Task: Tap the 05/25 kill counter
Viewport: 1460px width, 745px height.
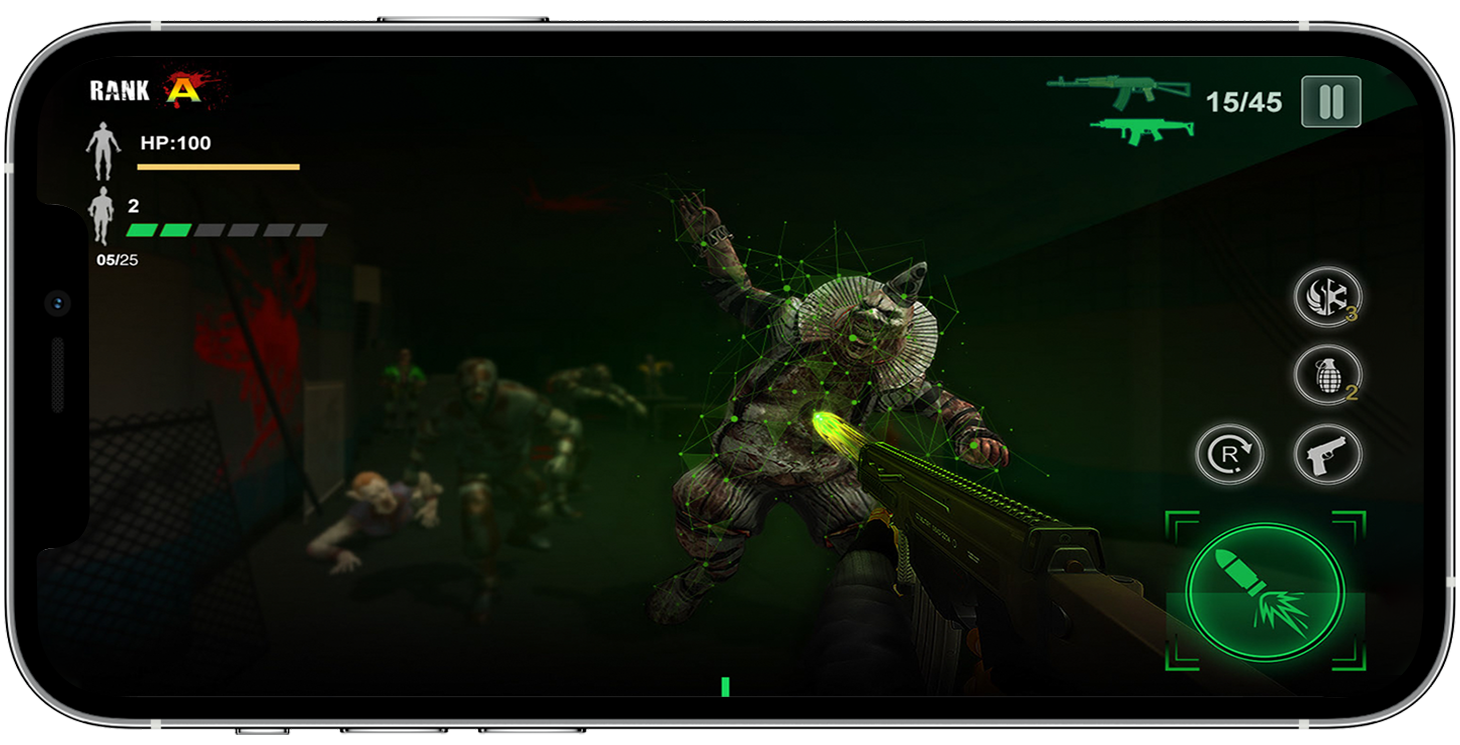Action: click(117, 260)
